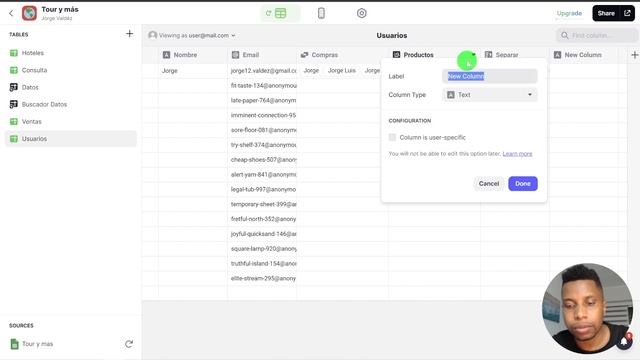This screenshot has width=640, height=360.
Task: Click the Label input field
Action: [490, 76]
